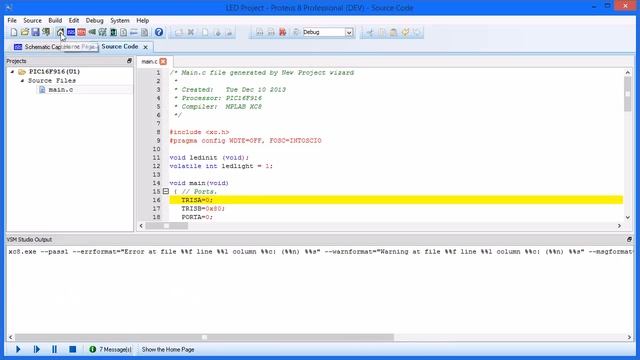The width and height of the screenshot is (640, 360).
Task: Select PIC16F916(U1) in the project tree
Action: click(54, 72)
